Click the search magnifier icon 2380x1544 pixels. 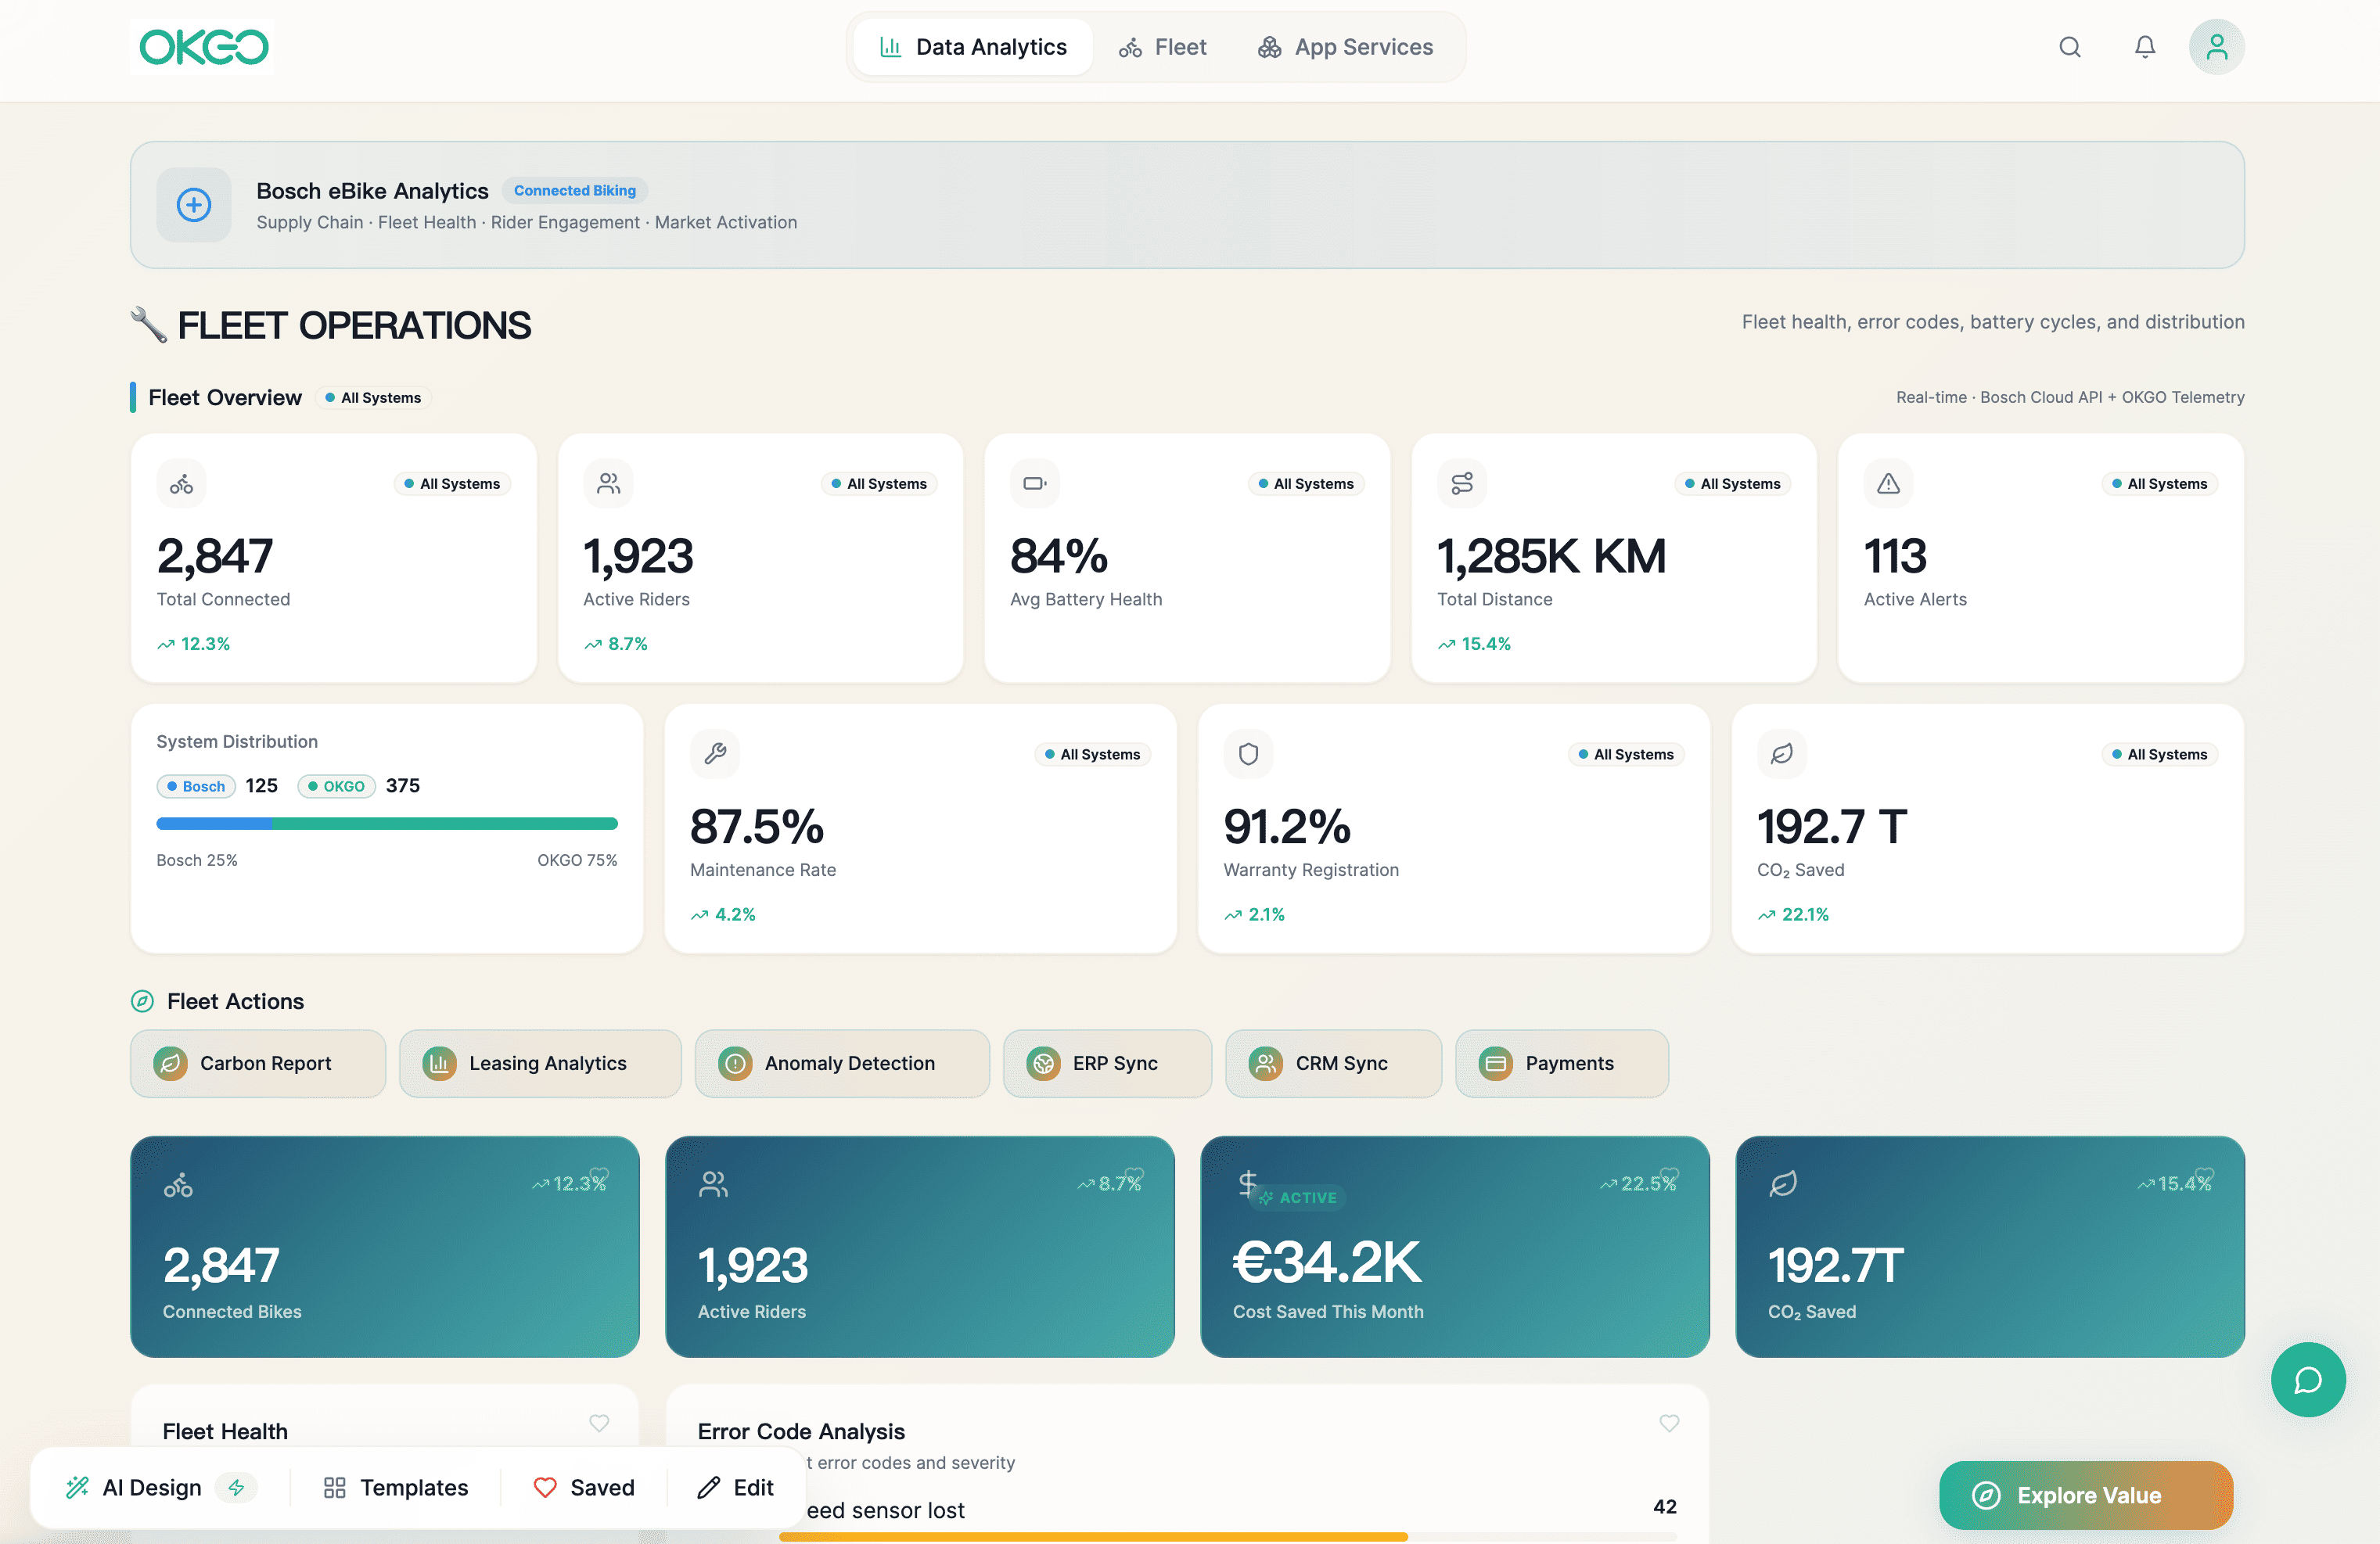coord(2069,47)
